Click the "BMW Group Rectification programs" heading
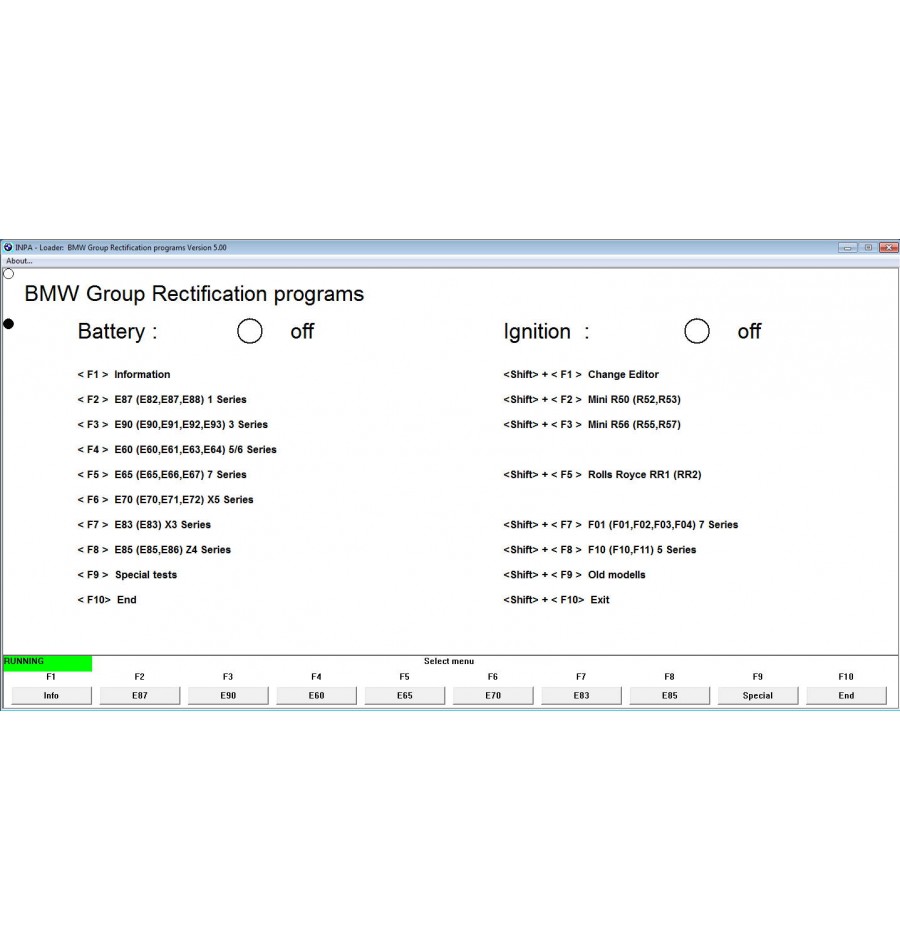 tap(194, 294)
